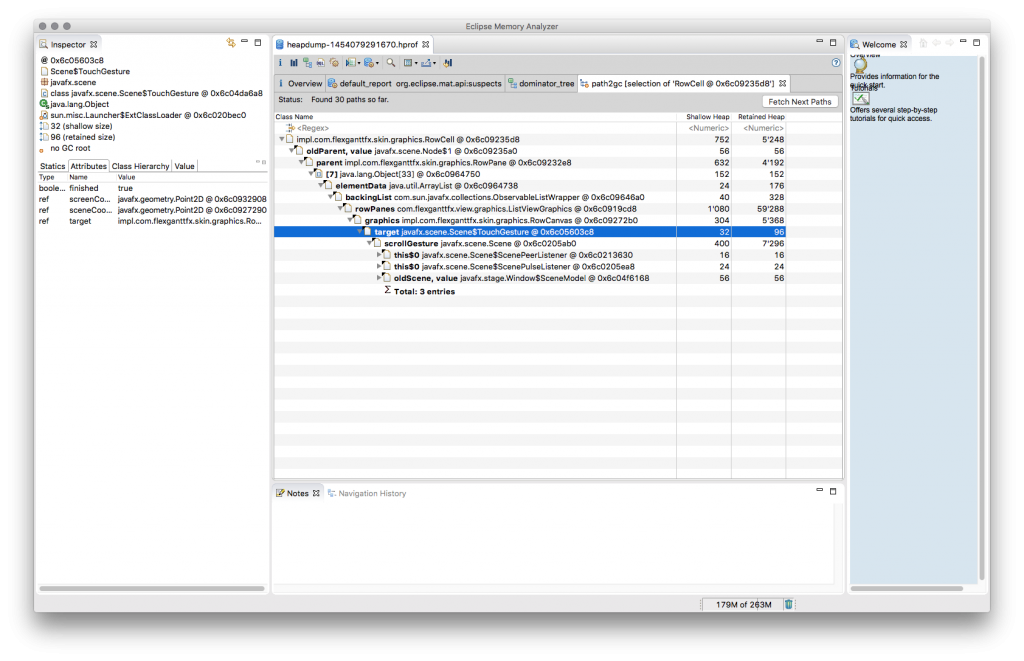Open the Query Browser dropdown arrow
This screenshot has height=661, width=1024.
pos(377,63)
